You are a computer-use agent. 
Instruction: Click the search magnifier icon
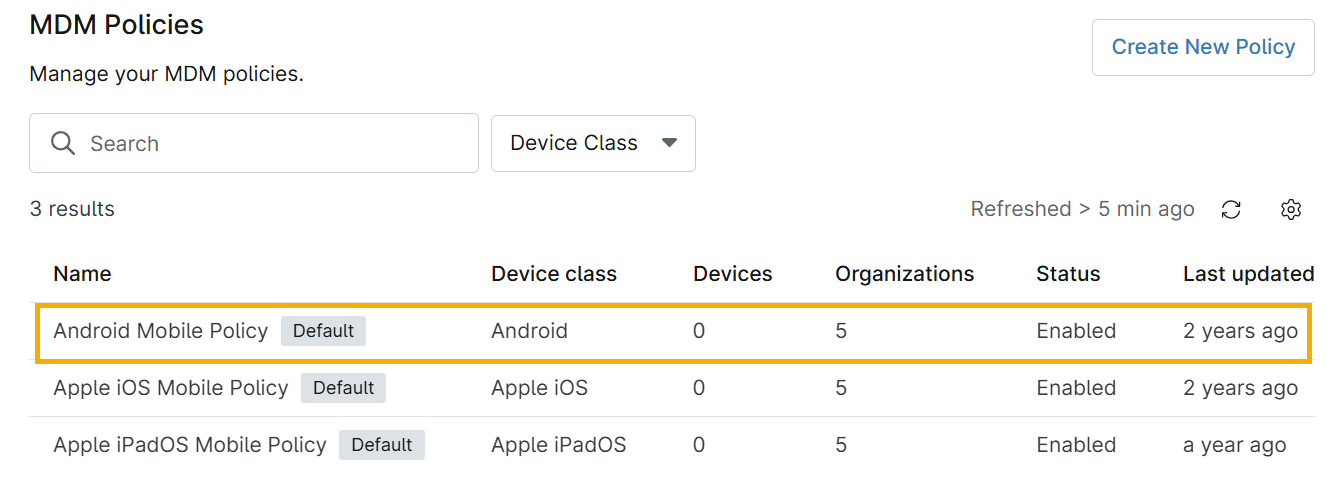coord(63,143)
